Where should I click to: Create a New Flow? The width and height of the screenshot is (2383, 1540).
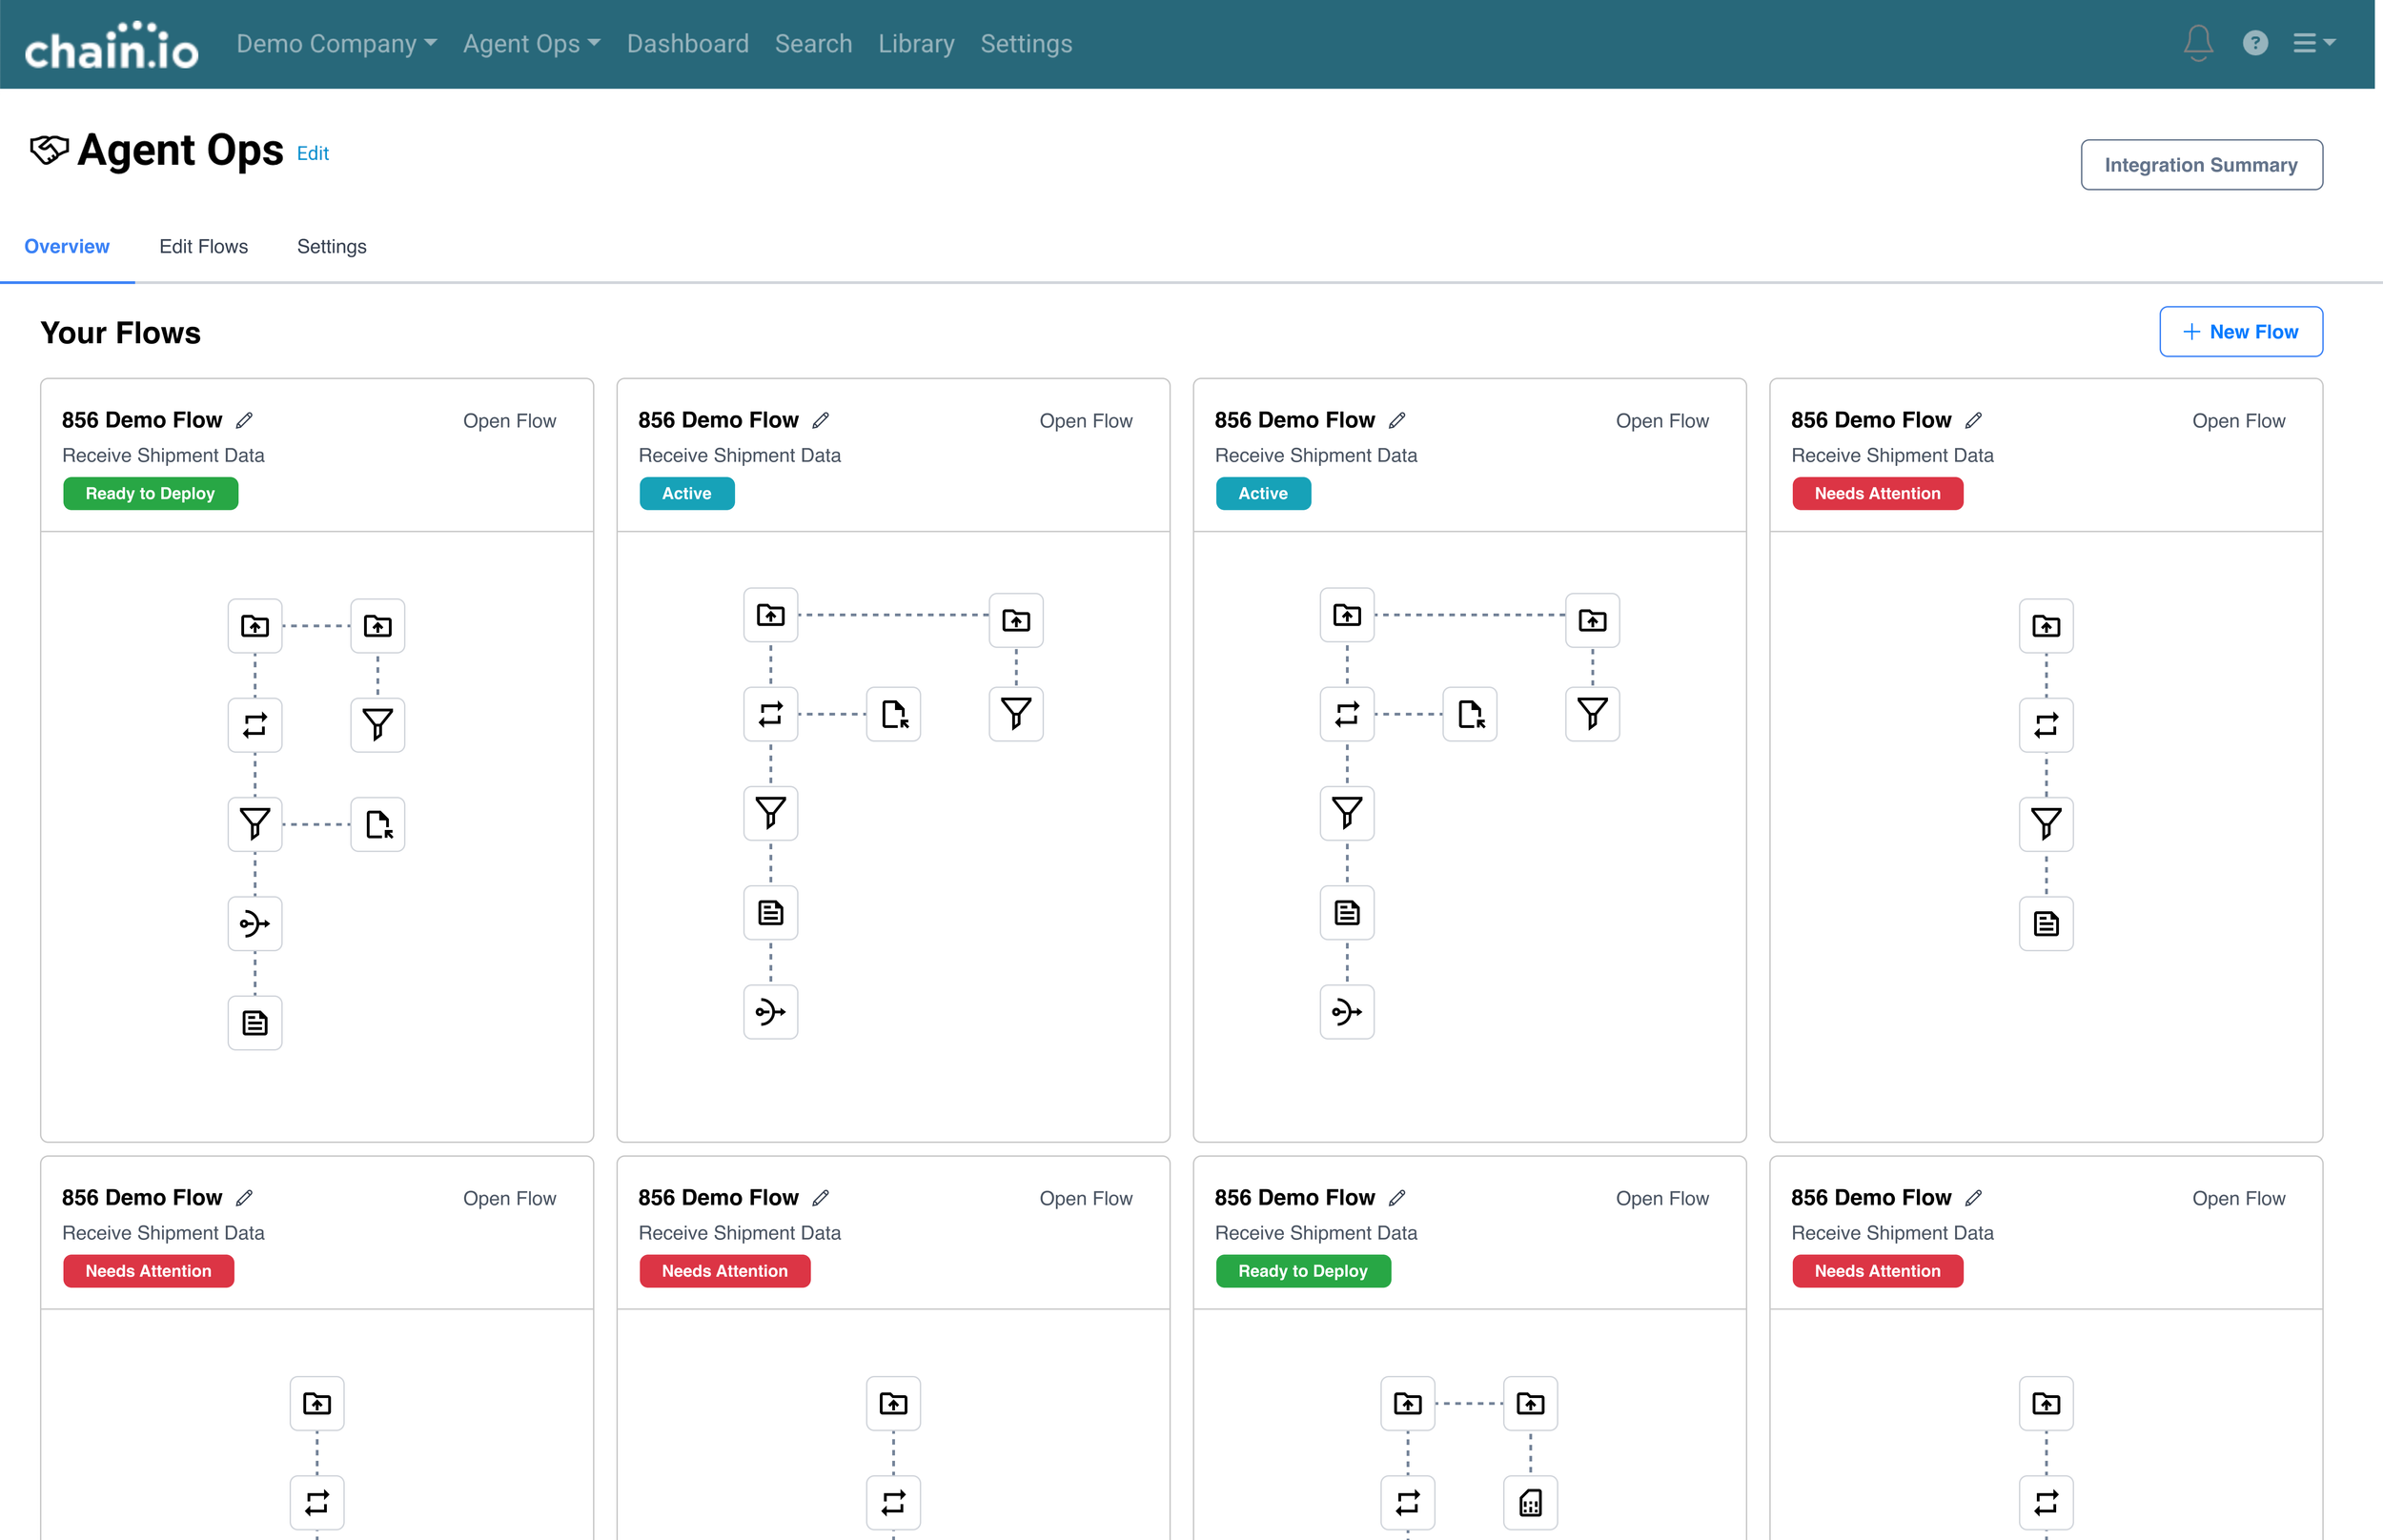[x=2240, y=332]
